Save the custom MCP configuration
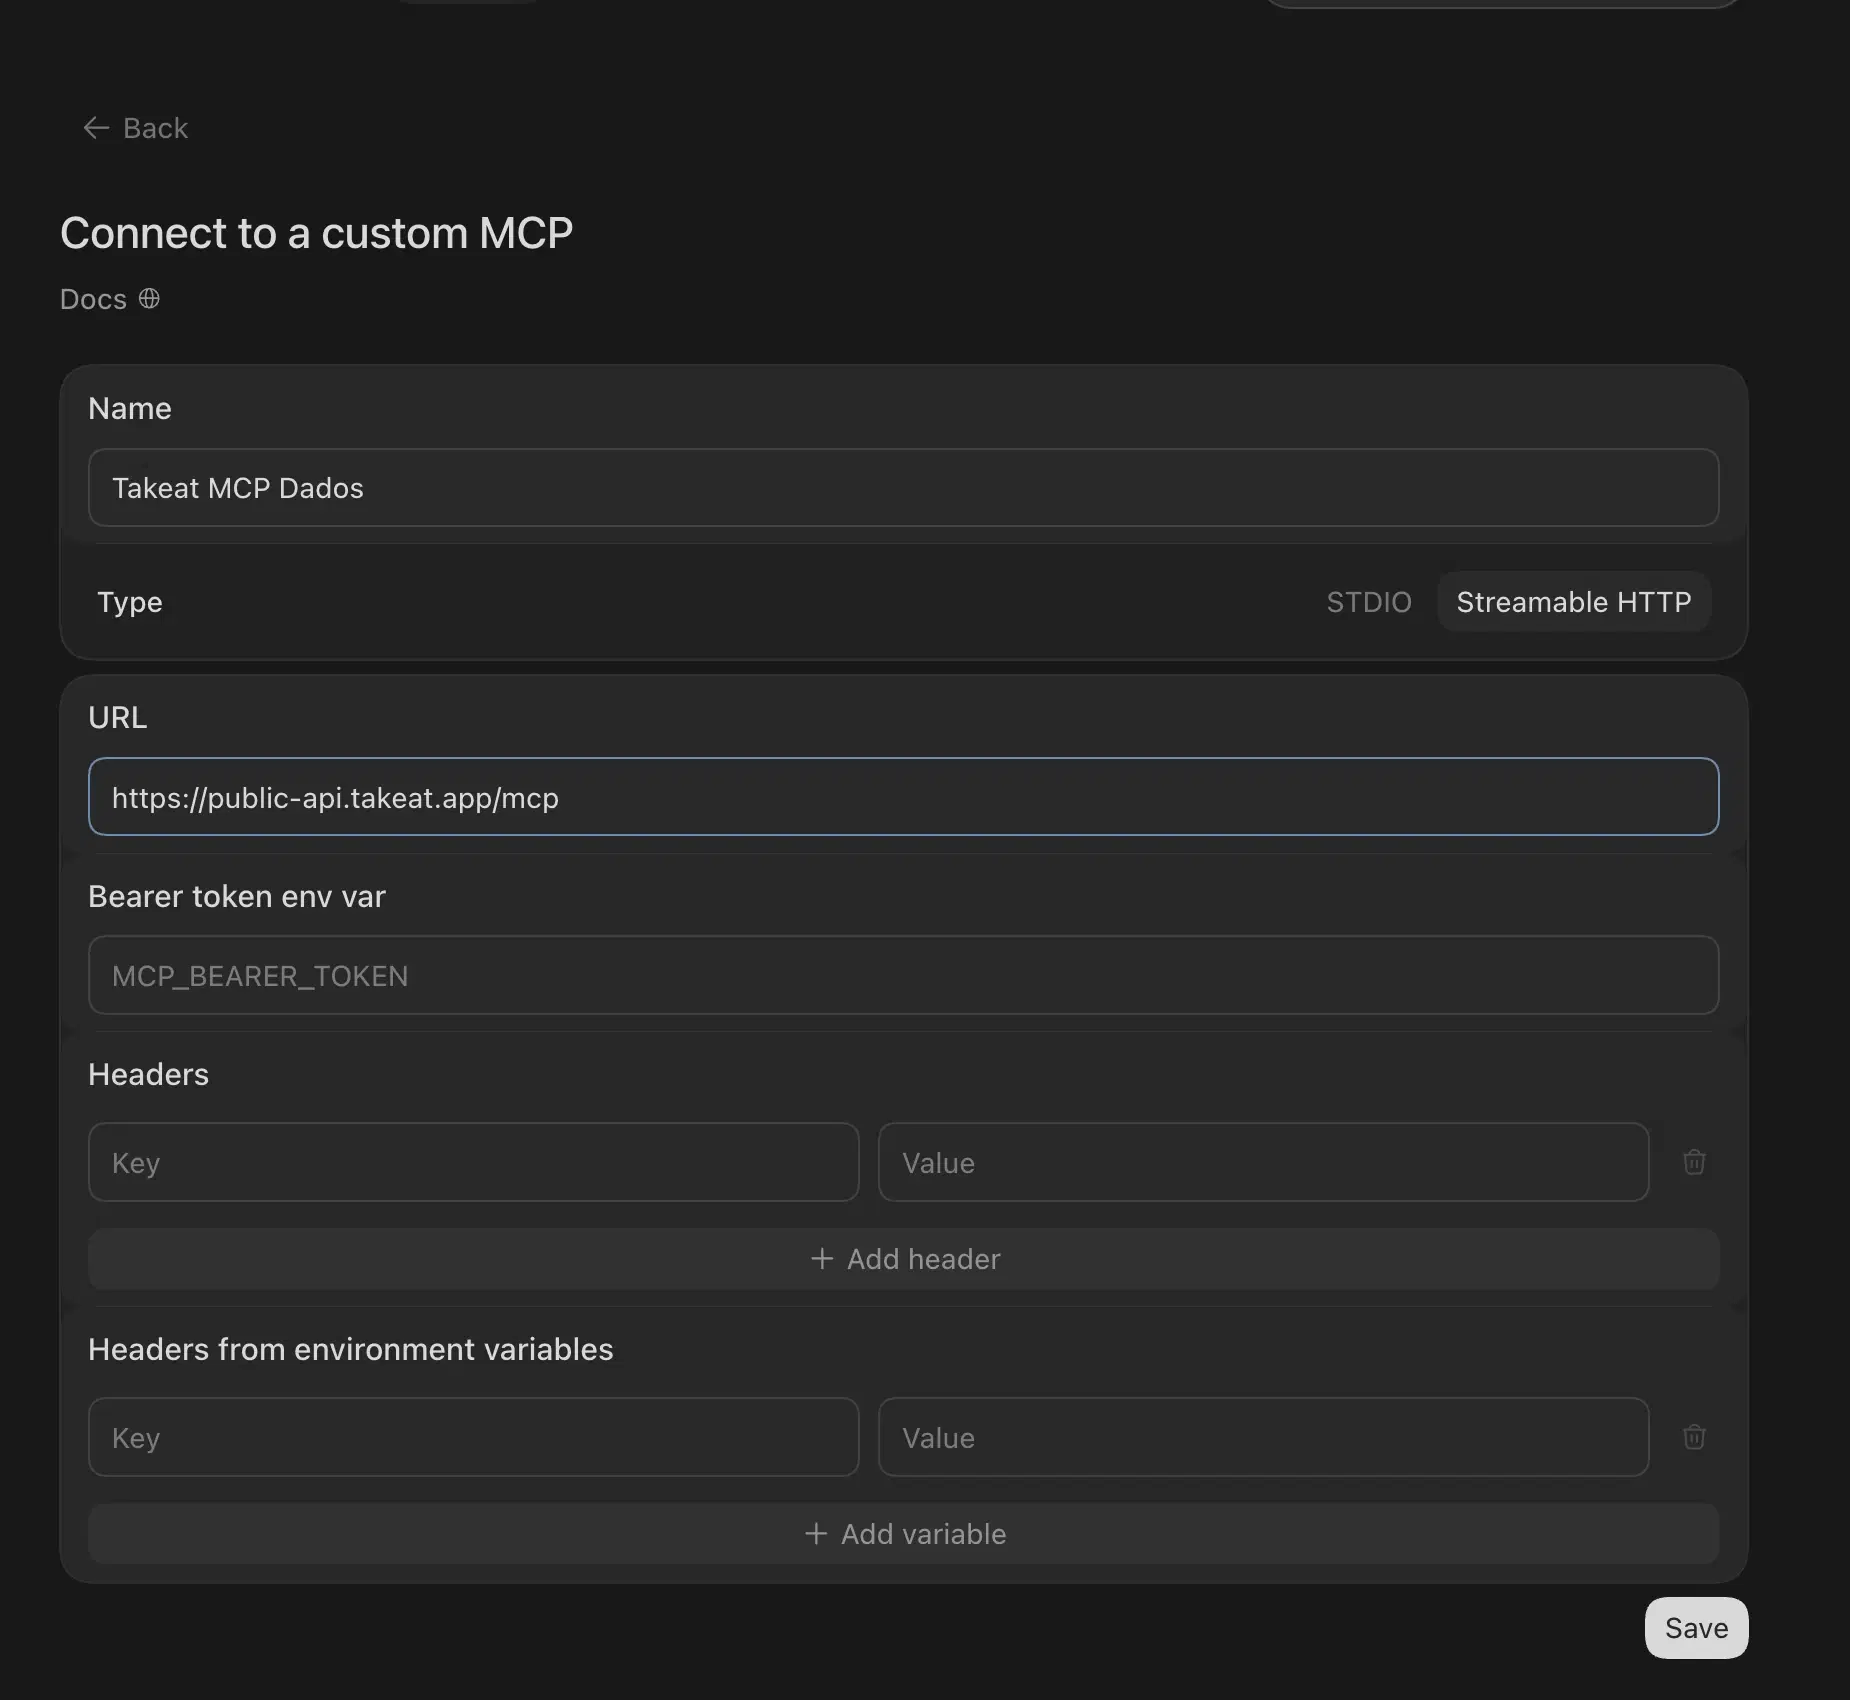This screenshot has height=1700, width=1850. 1696,1628
